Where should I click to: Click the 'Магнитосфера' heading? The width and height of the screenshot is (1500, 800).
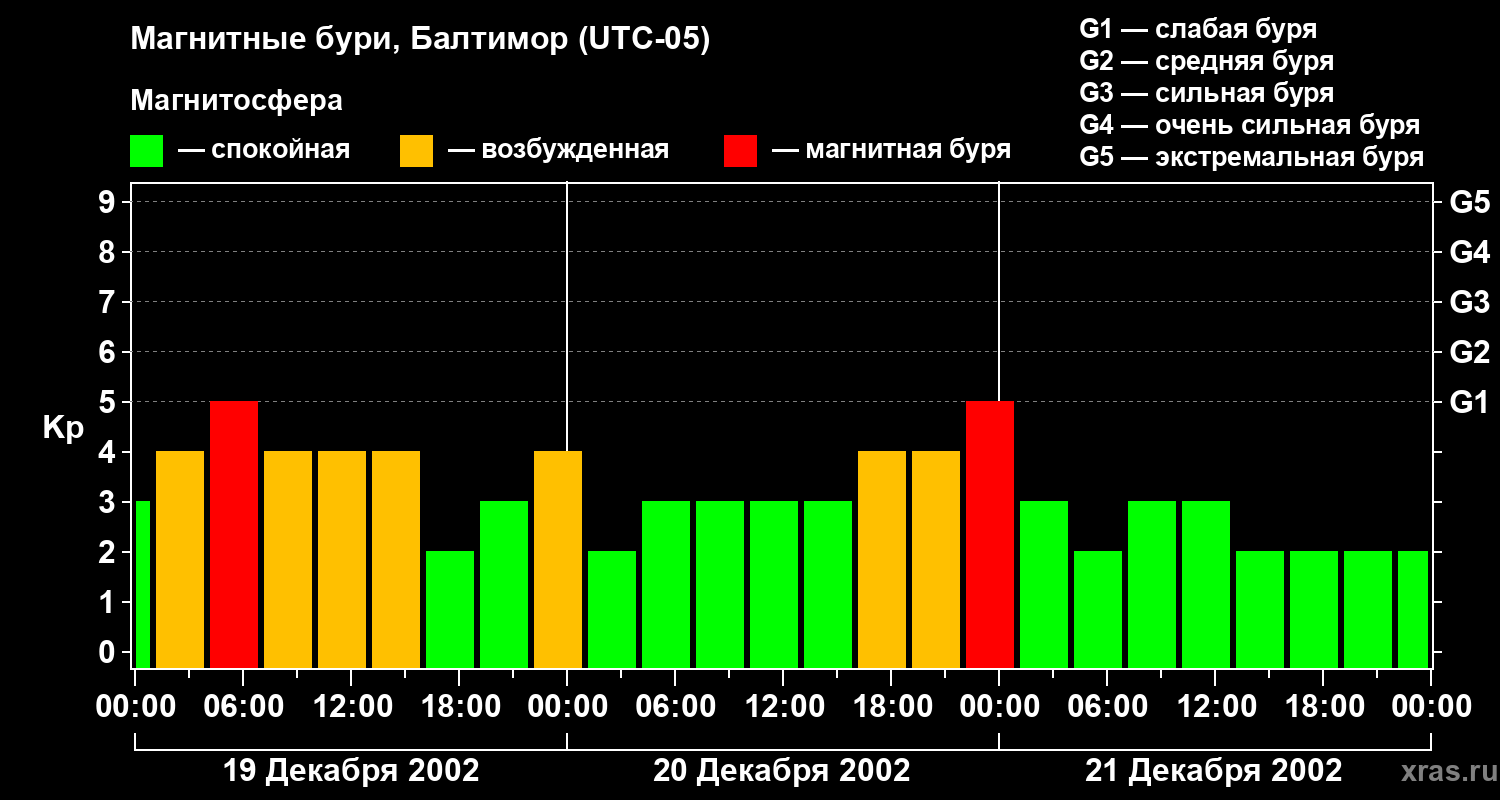(236, 101)
